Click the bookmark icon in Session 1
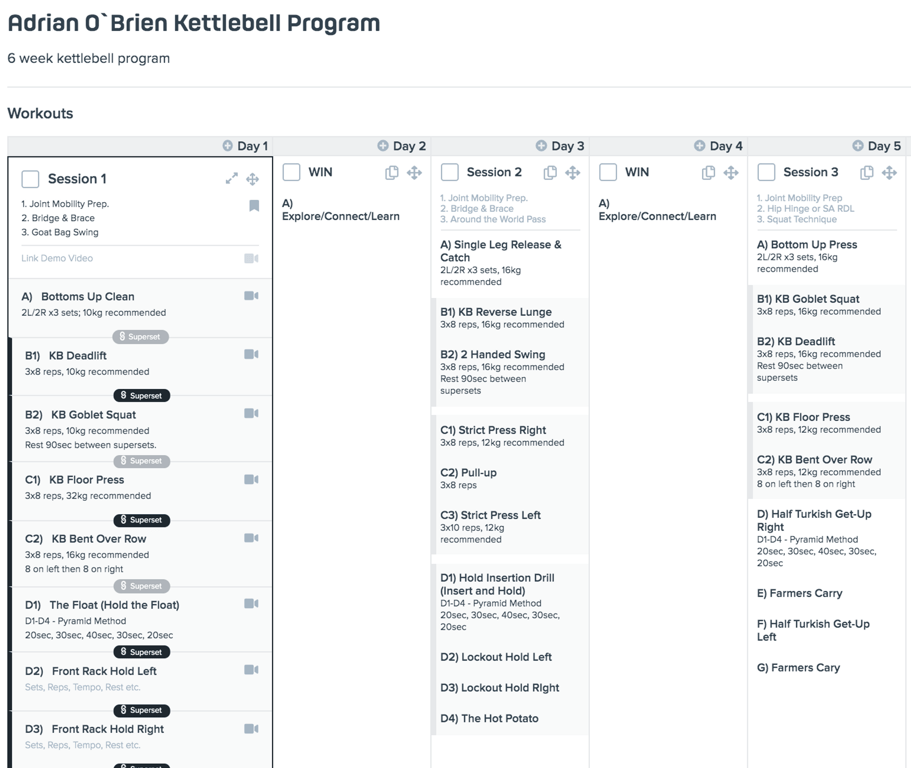Viewport: 911px width, 768px height. [254, 206]
